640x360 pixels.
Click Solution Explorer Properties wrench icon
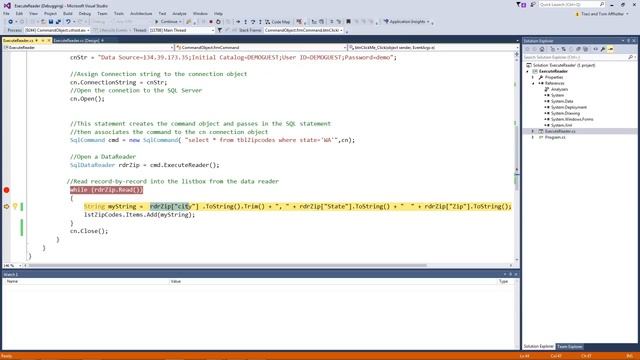tap(603, 49)
